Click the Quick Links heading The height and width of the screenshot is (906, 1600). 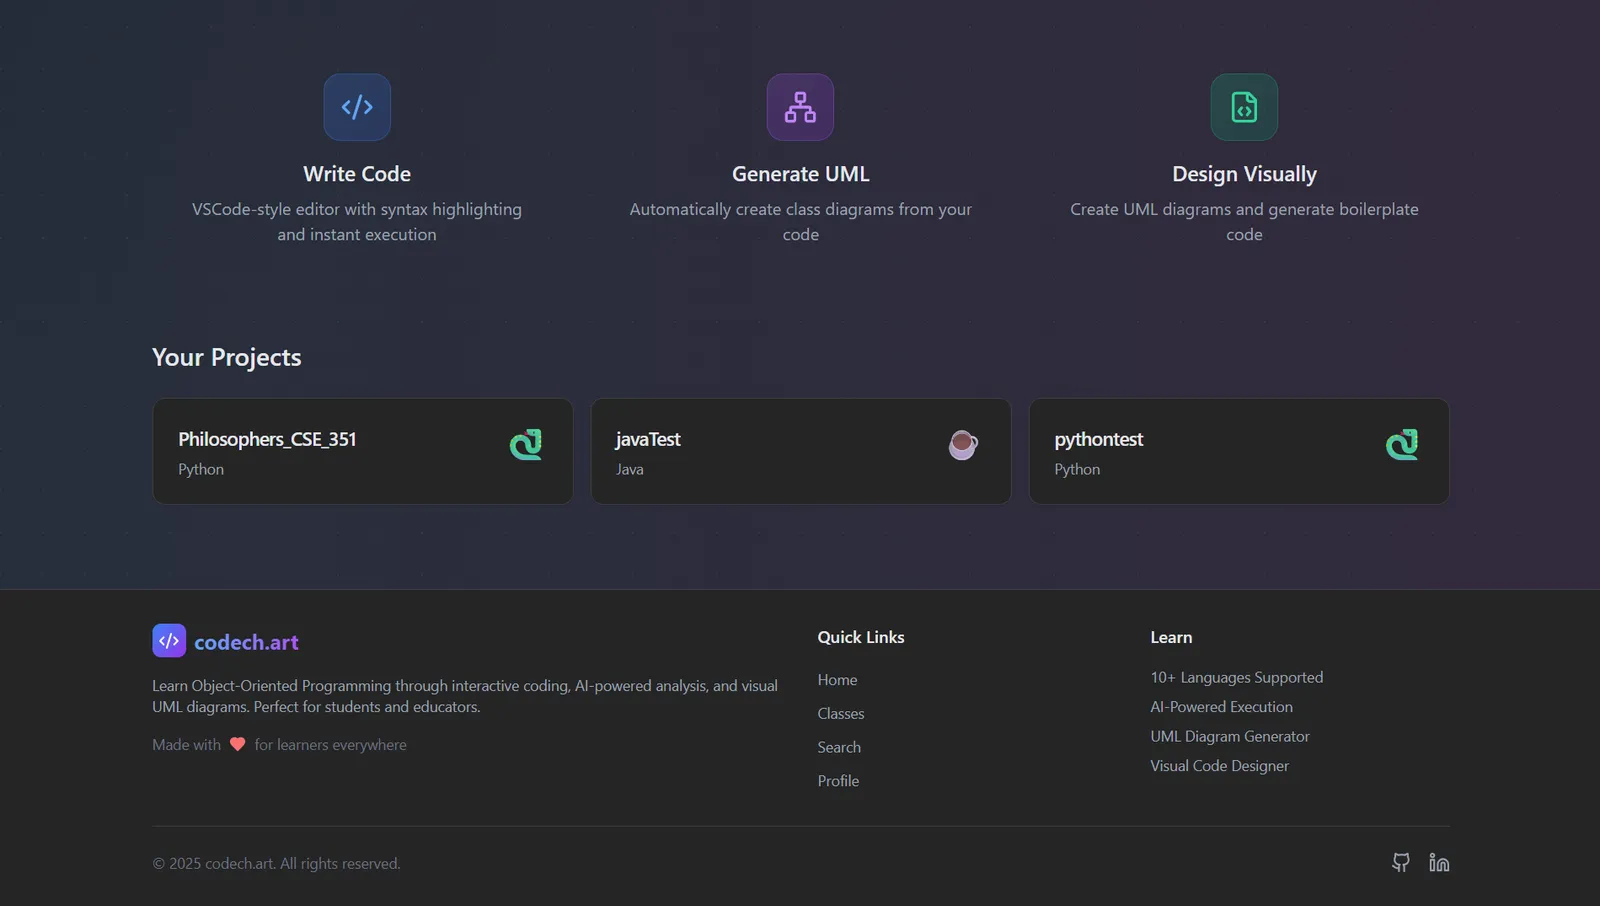click(x=861, y=637)
